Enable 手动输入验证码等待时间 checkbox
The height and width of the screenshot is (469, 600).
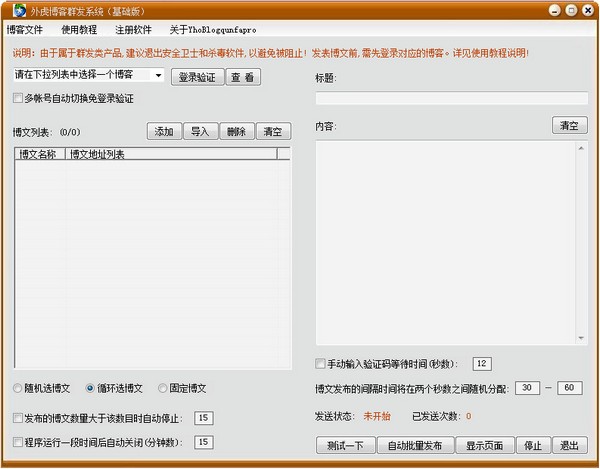[x=320, y=363]
